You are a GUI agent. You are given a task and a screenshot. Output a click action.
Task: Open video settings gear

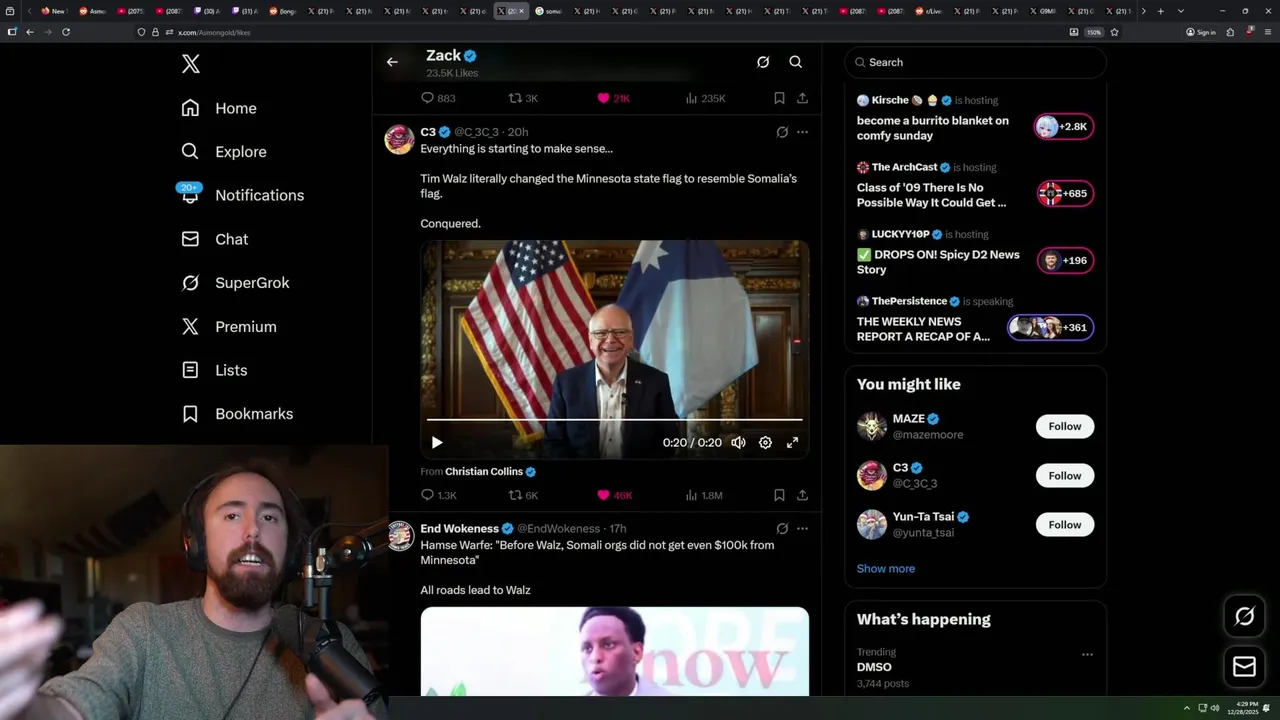click(765, 442)
